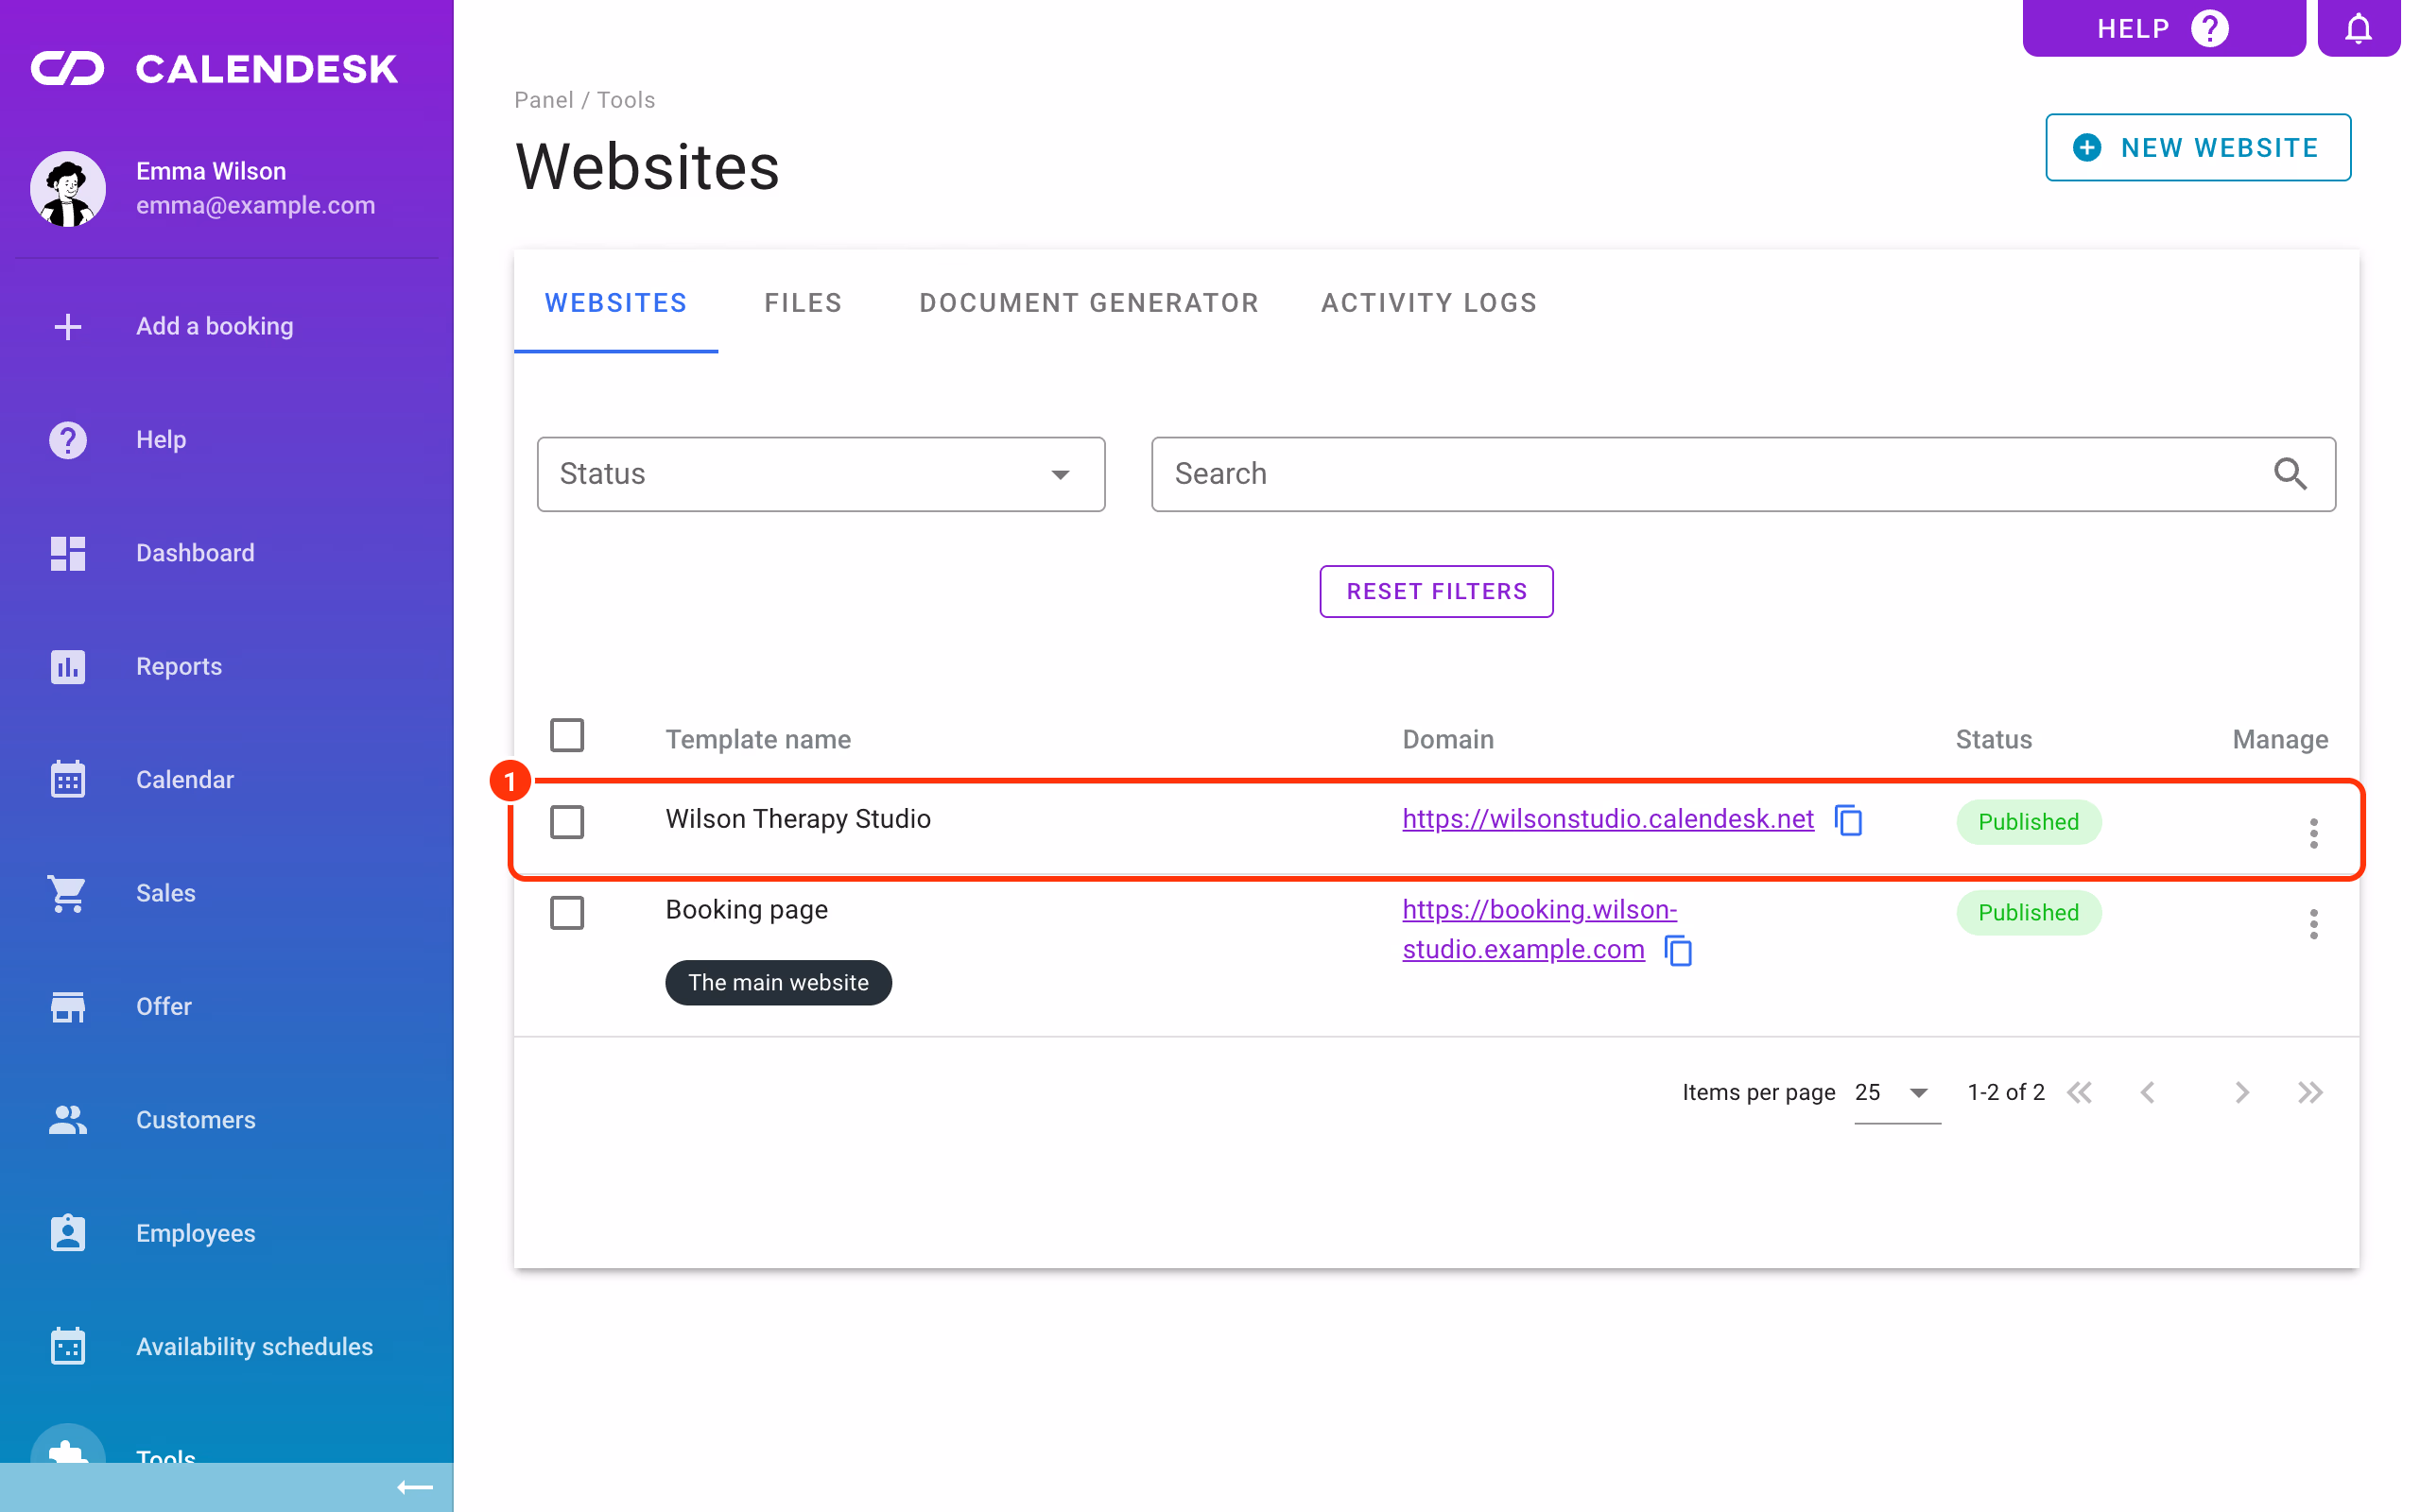Open the Reports chart icon
2420x1512 pixels.
pyautogui.click(x=68, y=666)
